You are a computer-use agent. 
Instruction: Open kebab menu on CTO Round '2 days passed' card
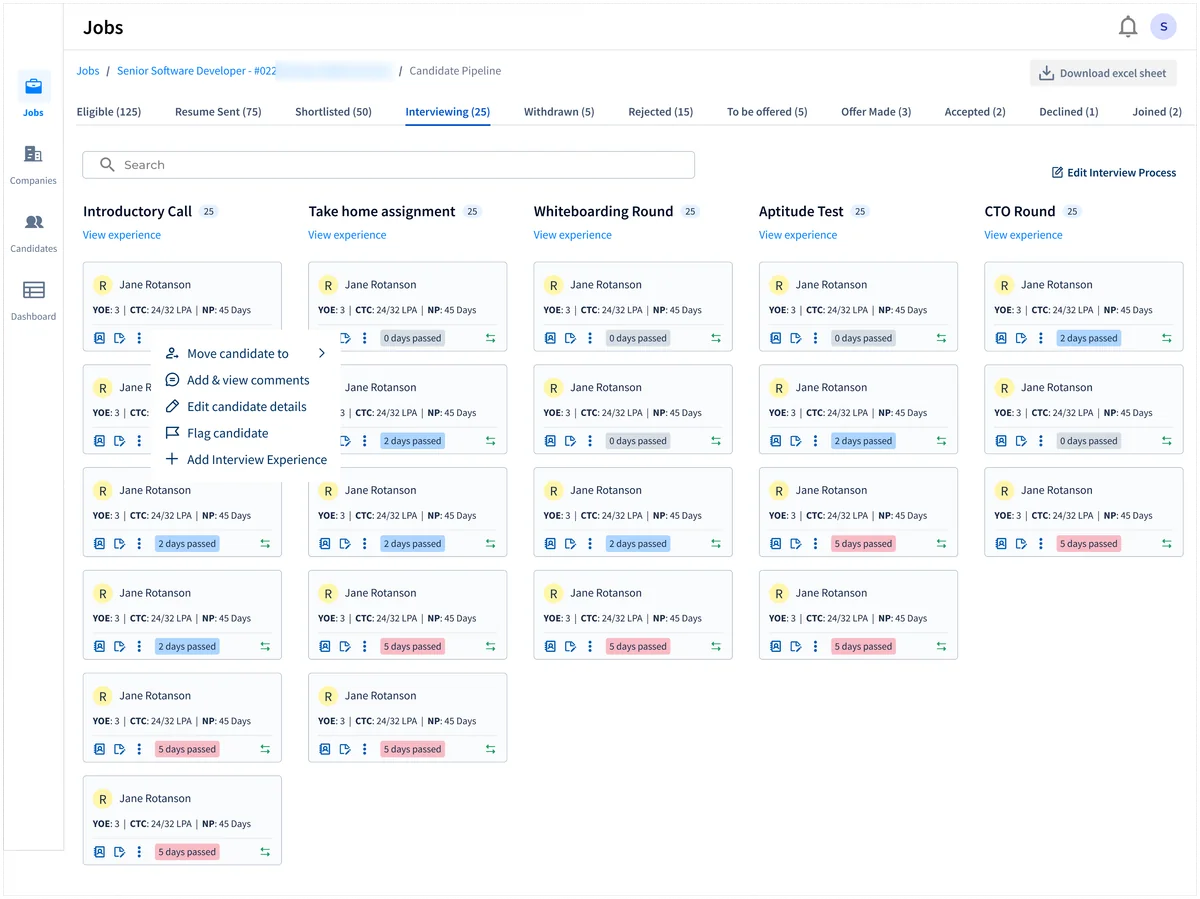coord(1041,338)
